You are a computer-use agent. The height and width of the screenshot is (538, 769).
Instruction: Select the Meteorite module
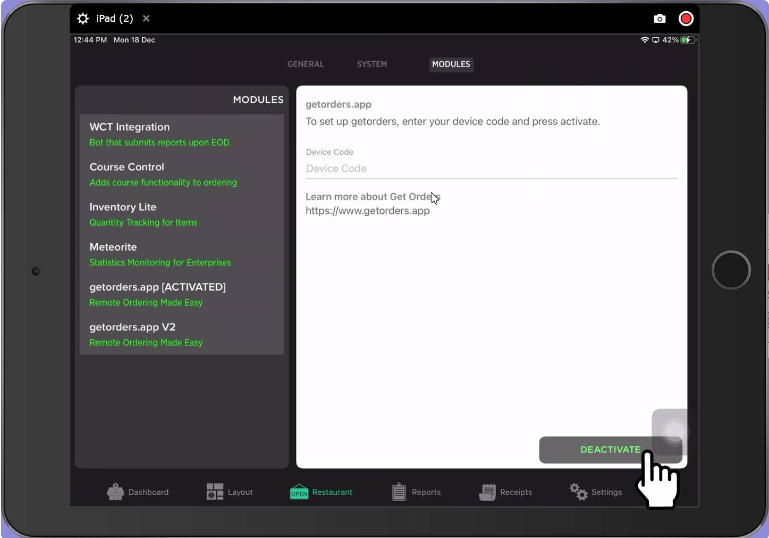click(182, 255)
